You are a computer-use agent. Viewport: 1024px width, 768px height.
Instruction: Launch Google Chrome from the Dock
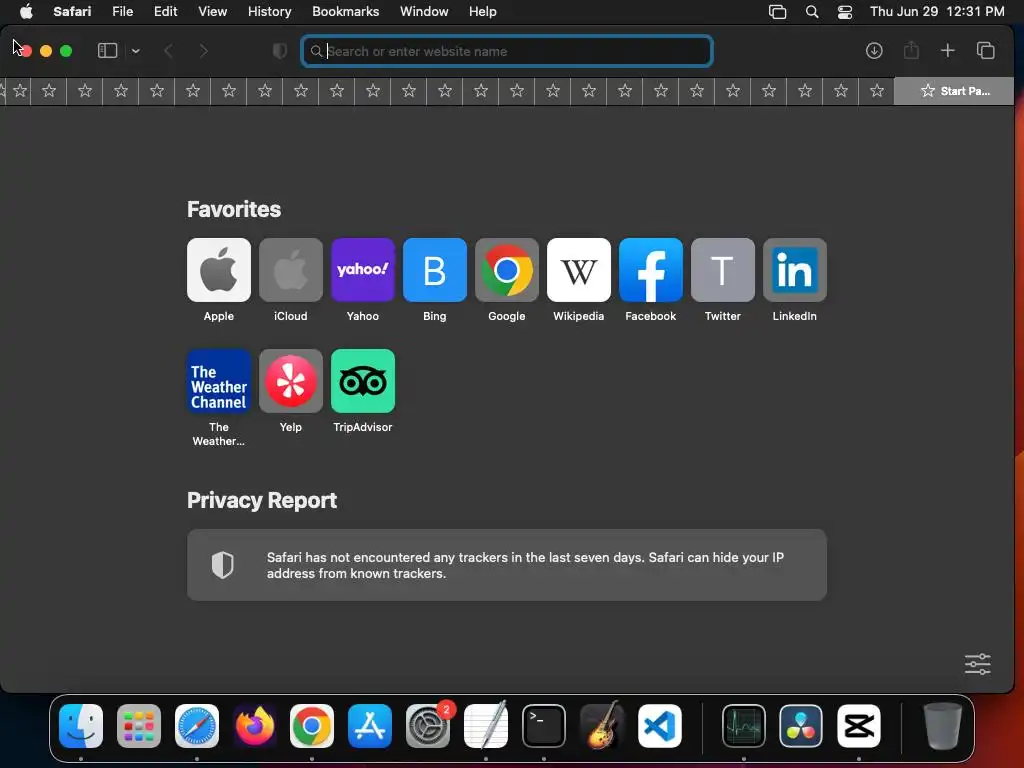(312, 726)
